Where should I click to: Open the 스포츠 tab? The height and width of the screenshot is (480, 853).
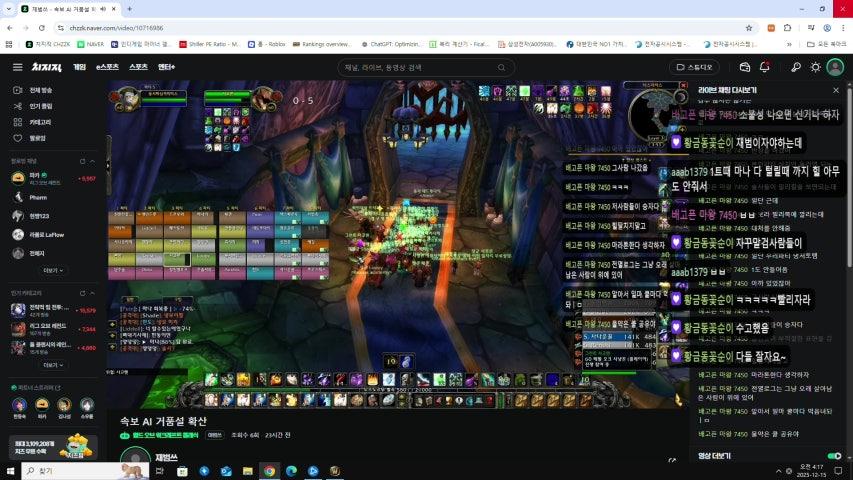tap(138, 67)
